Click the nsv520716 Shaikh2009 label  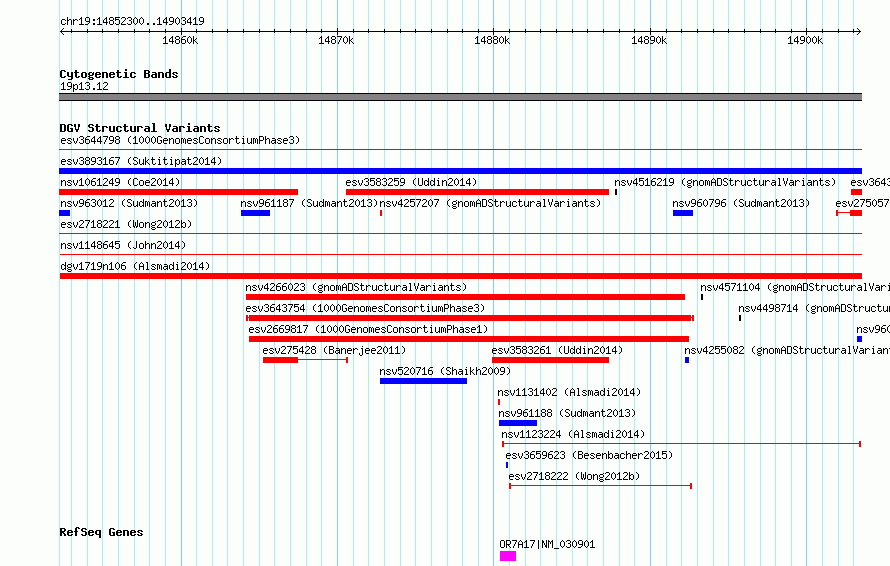coord(445,371)
